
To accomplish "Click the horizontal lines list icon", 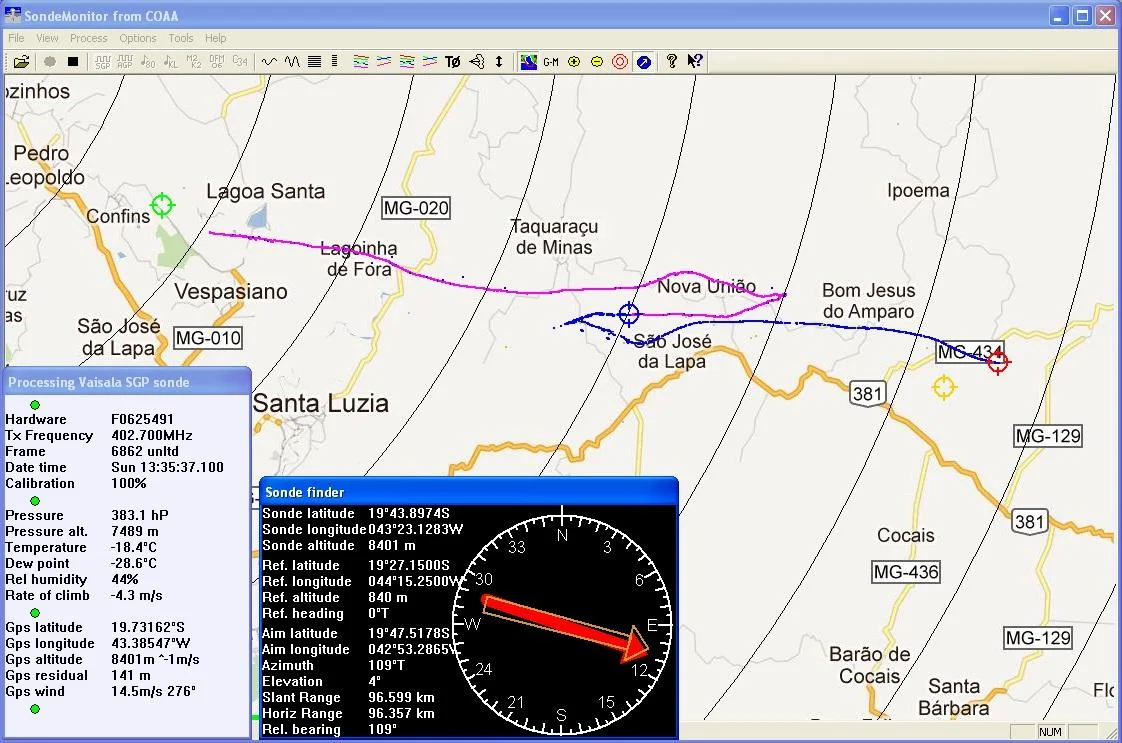I will 314,62.
